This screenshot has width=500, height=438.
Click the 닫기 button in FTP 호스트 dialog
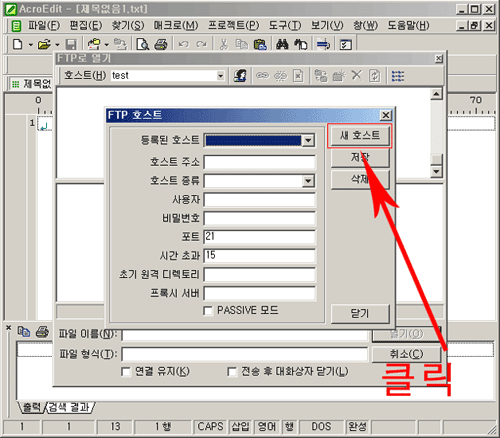[360, 313]
